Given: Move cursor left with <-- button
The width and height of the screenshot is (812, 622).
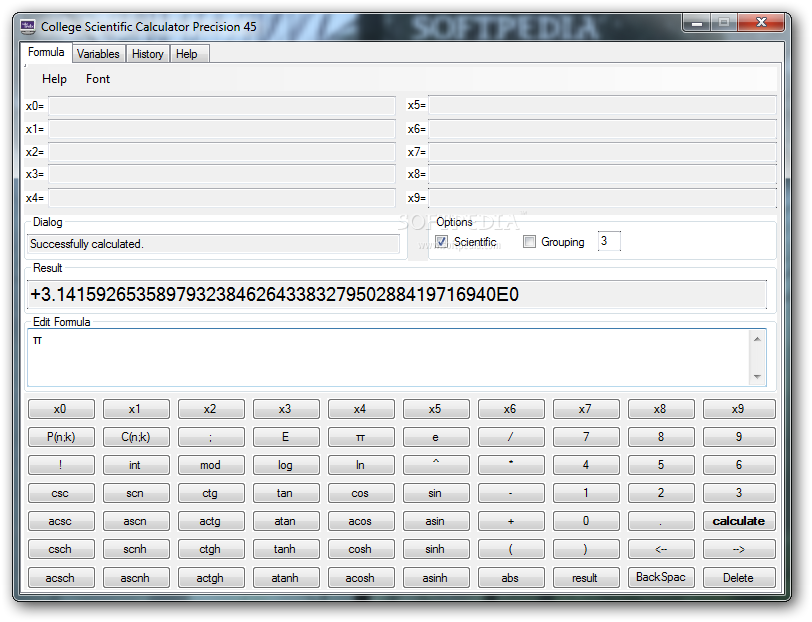Looking at the screenshot, I should (661, 549).
